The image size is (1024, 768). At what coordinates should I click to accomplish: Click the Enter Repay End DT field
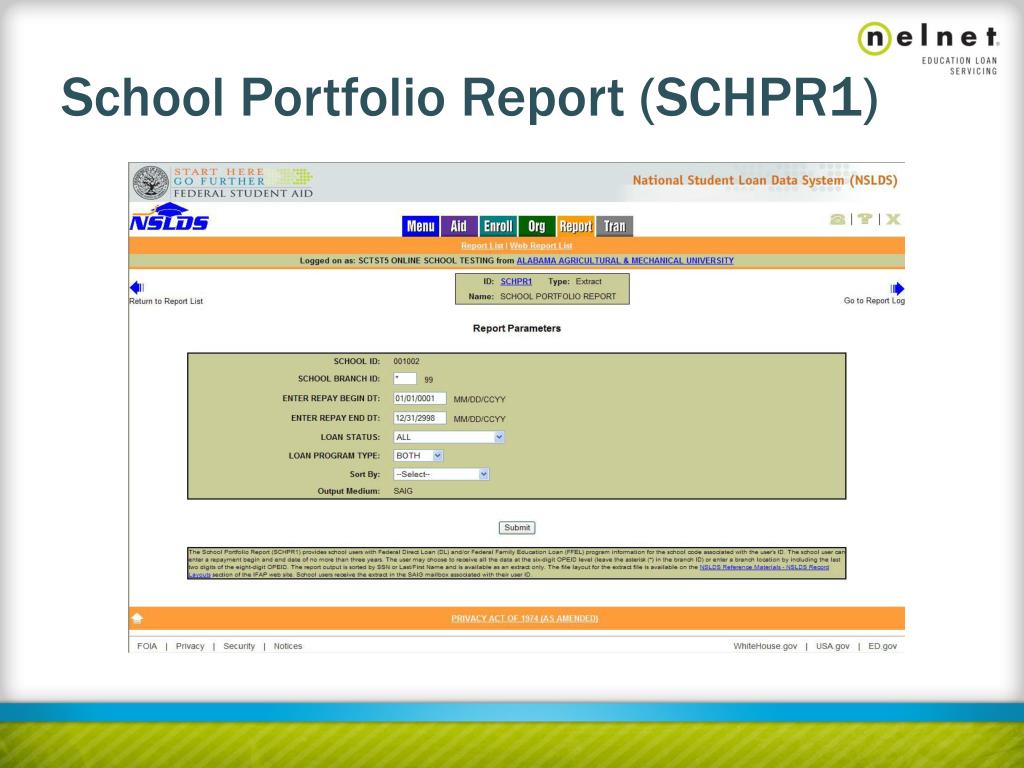[x=419, y=418]
